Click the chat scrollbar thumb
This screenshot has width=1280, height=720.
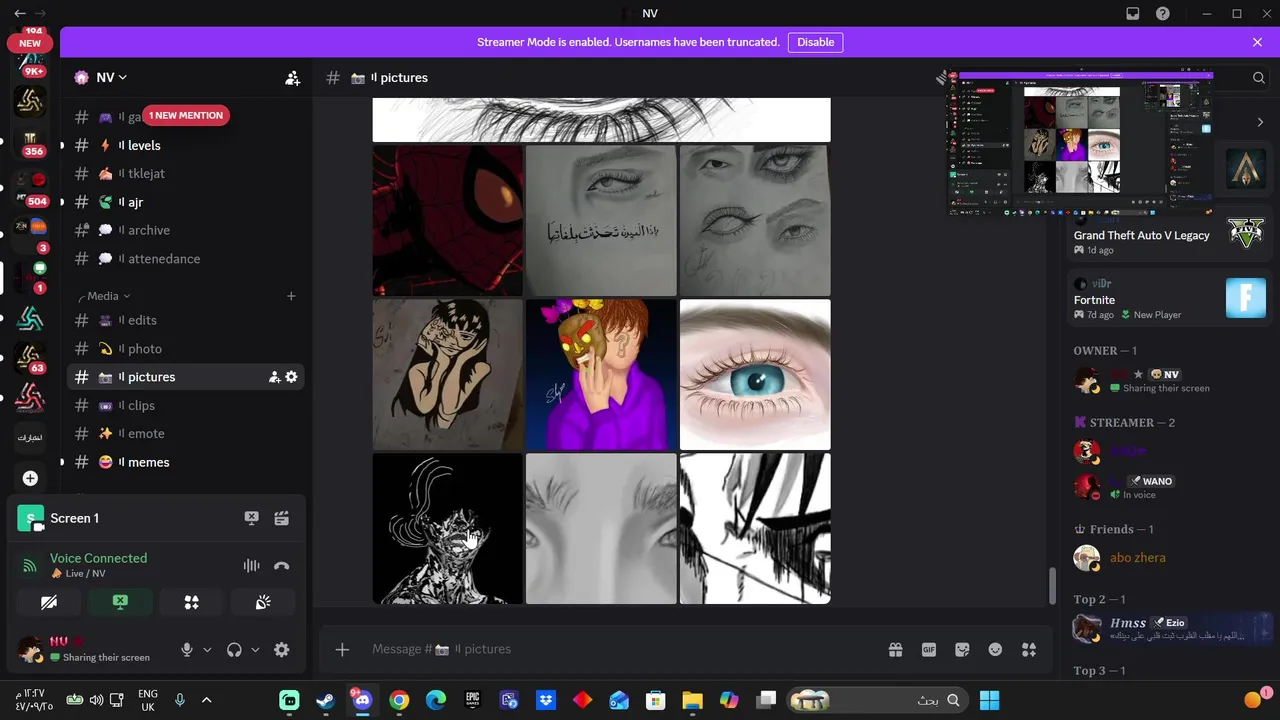[x=1052, y=586]
